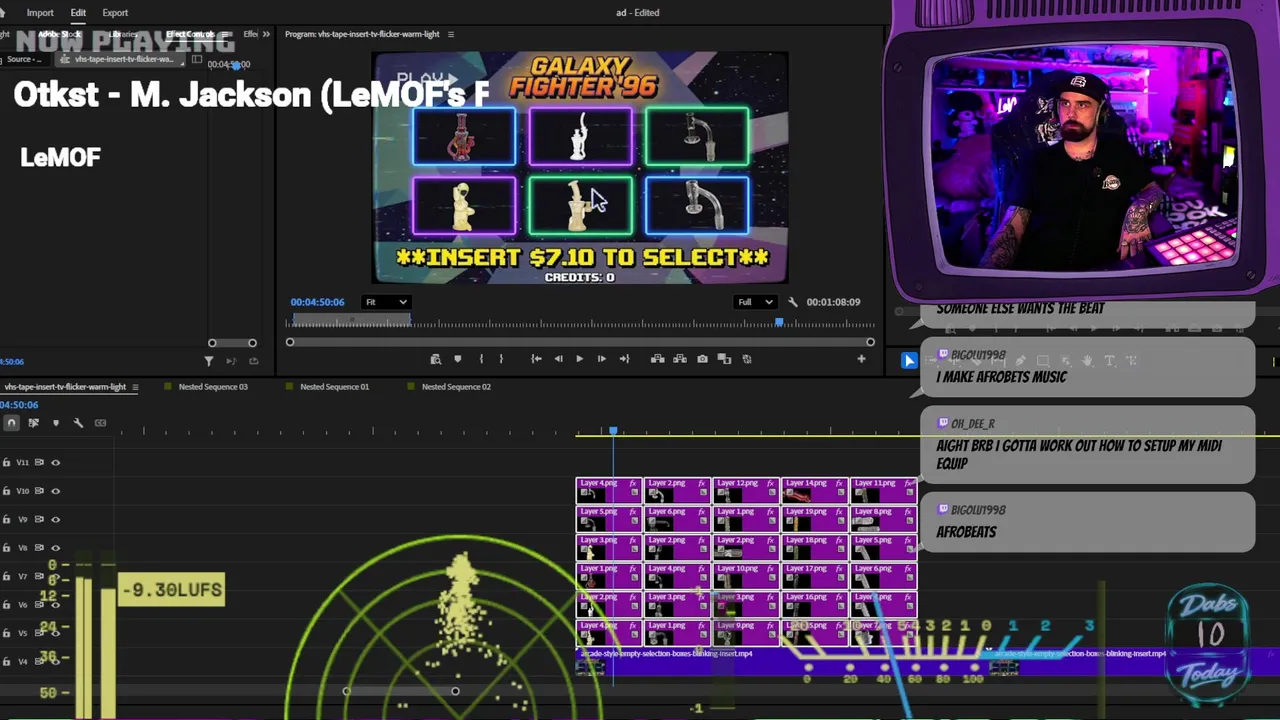Click the timeline captions CC icon
Image resolution: width=1280 pixels, height=720 pixels.
click(100, 423)
